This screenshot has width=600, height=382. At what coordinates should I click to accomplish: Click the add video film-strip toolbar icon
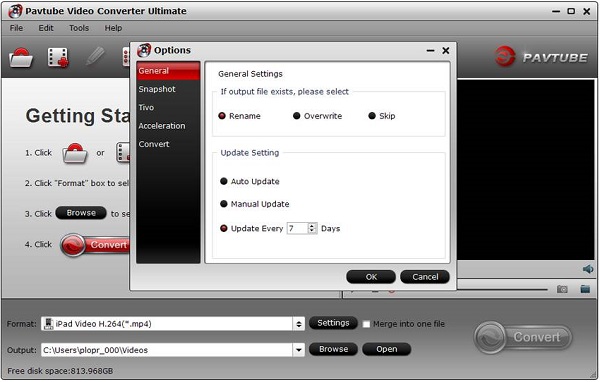click(x=58, y=58)
